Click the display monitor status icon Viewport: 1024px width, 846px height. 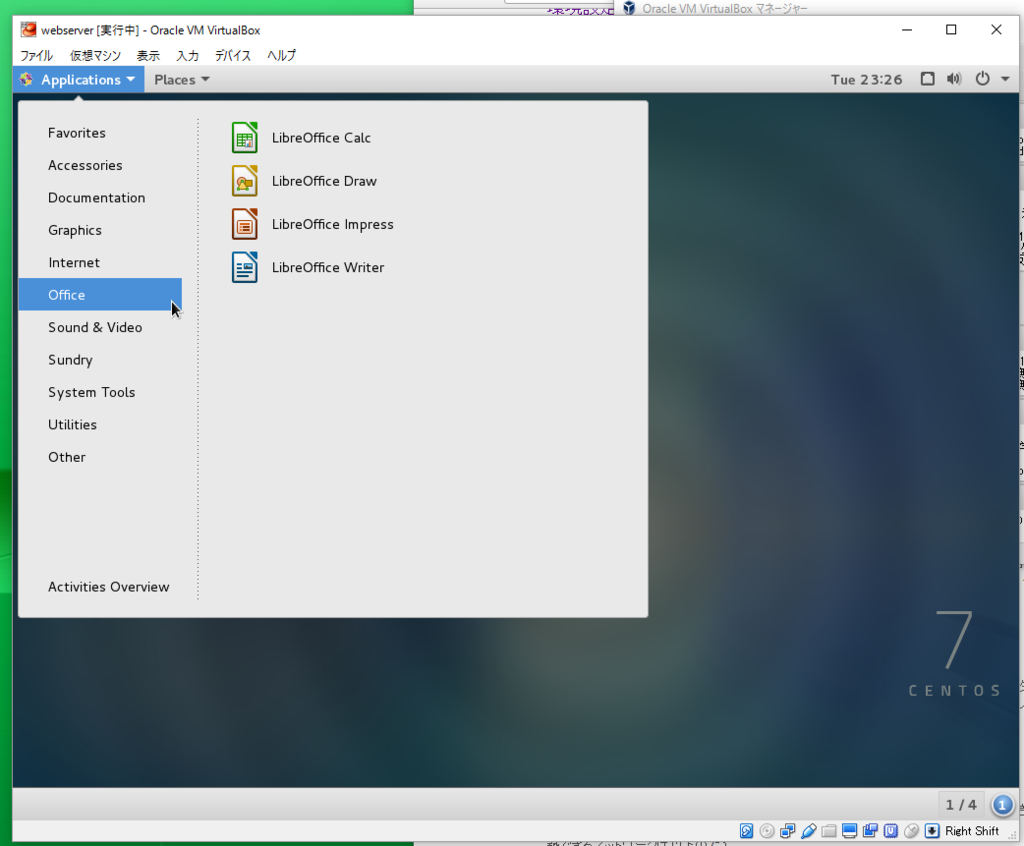click(x=850, y=831)
